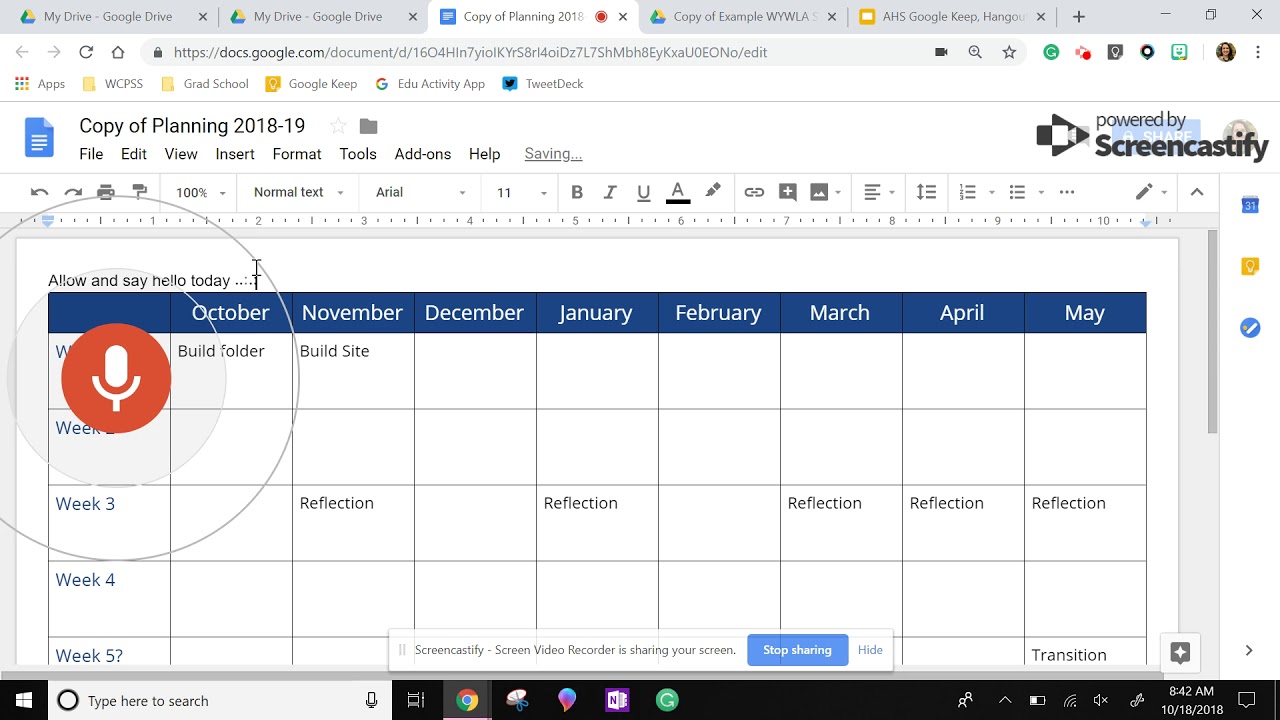Toggle Bold formatting
The width and height of the screenshot is (1280, 720).
(x=577, y=192)
